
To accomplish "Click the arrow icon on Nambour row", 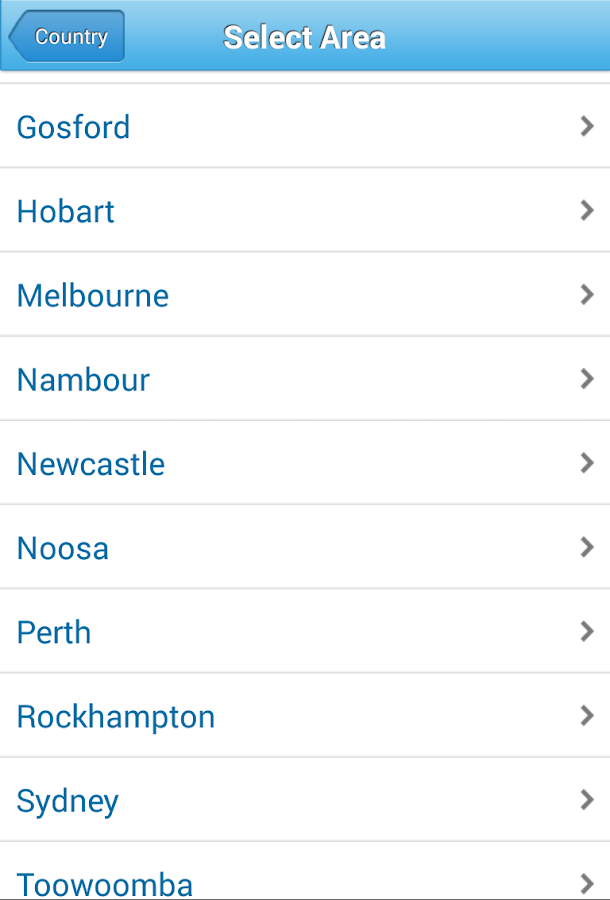I will [587, 379].
